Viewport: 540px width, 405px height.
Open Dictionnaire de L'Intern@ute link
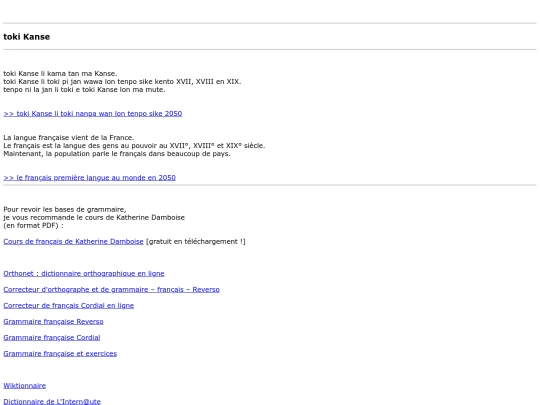coord(52,401)
